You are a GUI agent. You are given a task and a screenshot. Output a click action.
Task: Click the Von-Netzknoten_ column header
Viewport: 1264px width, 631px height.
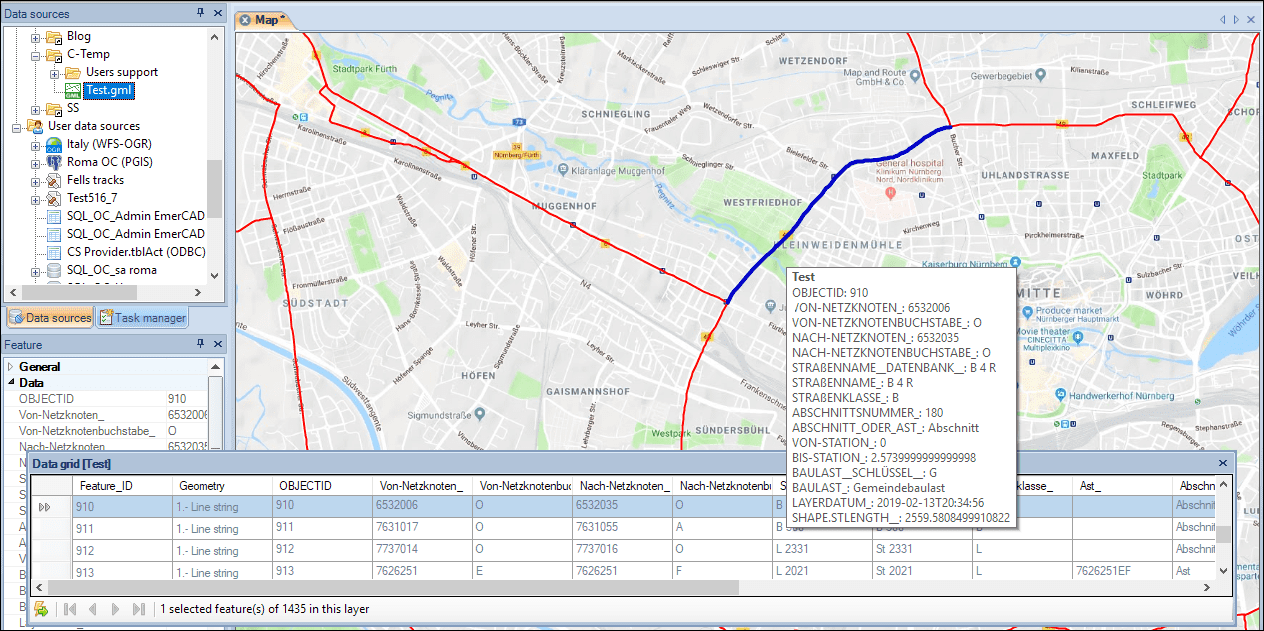pos(423,486)
